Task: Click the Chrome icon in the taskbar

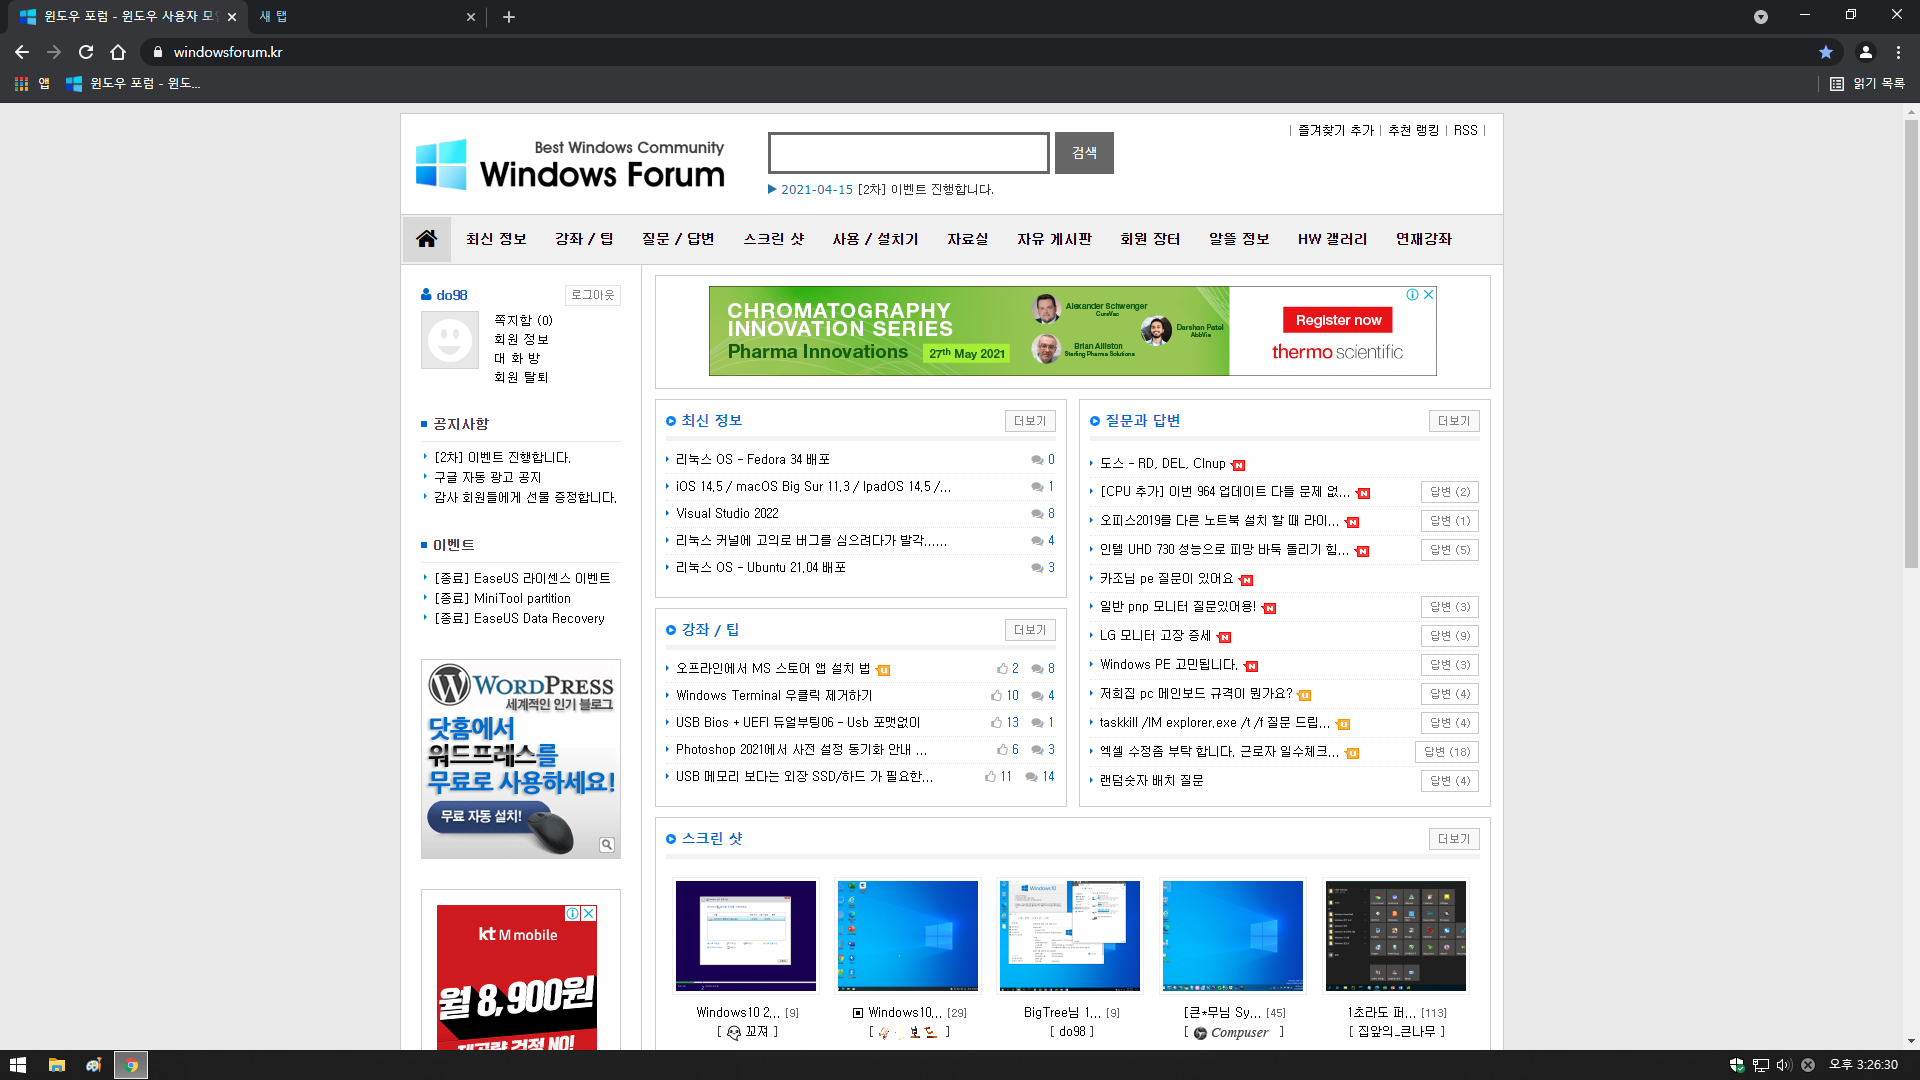Action: coord(131,1065)
